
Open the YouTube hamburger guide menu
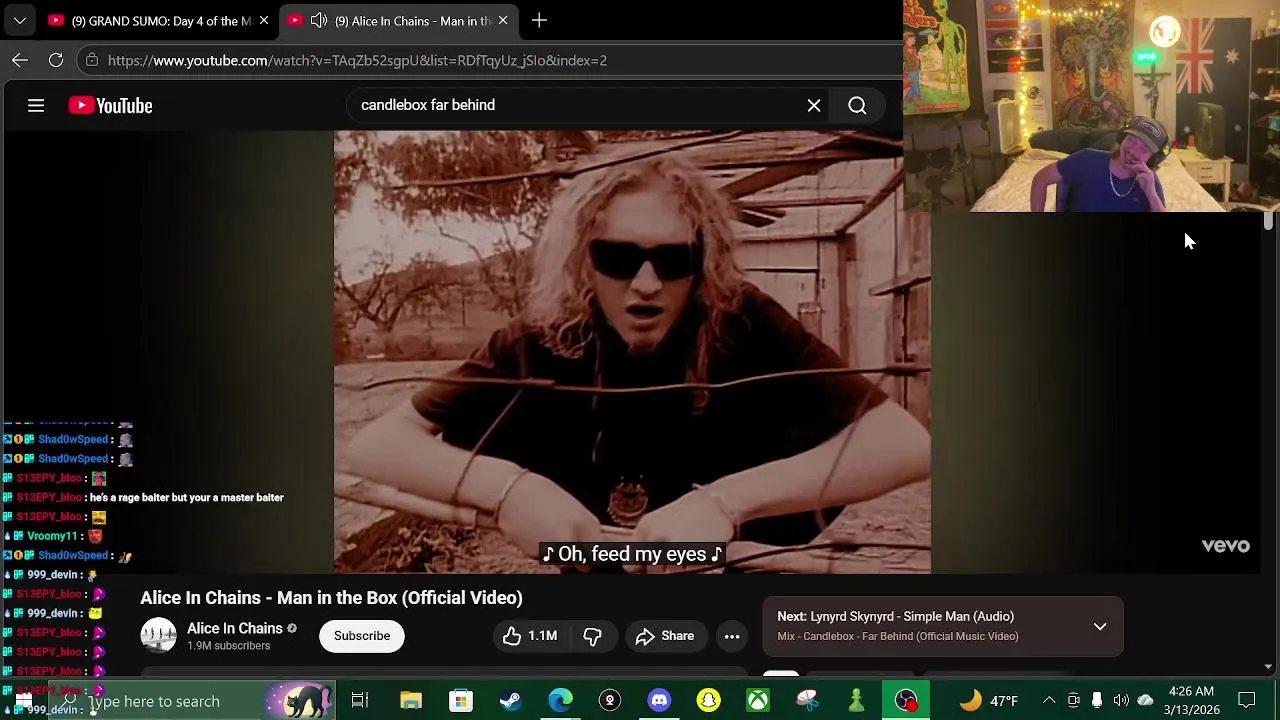point(36,105)
